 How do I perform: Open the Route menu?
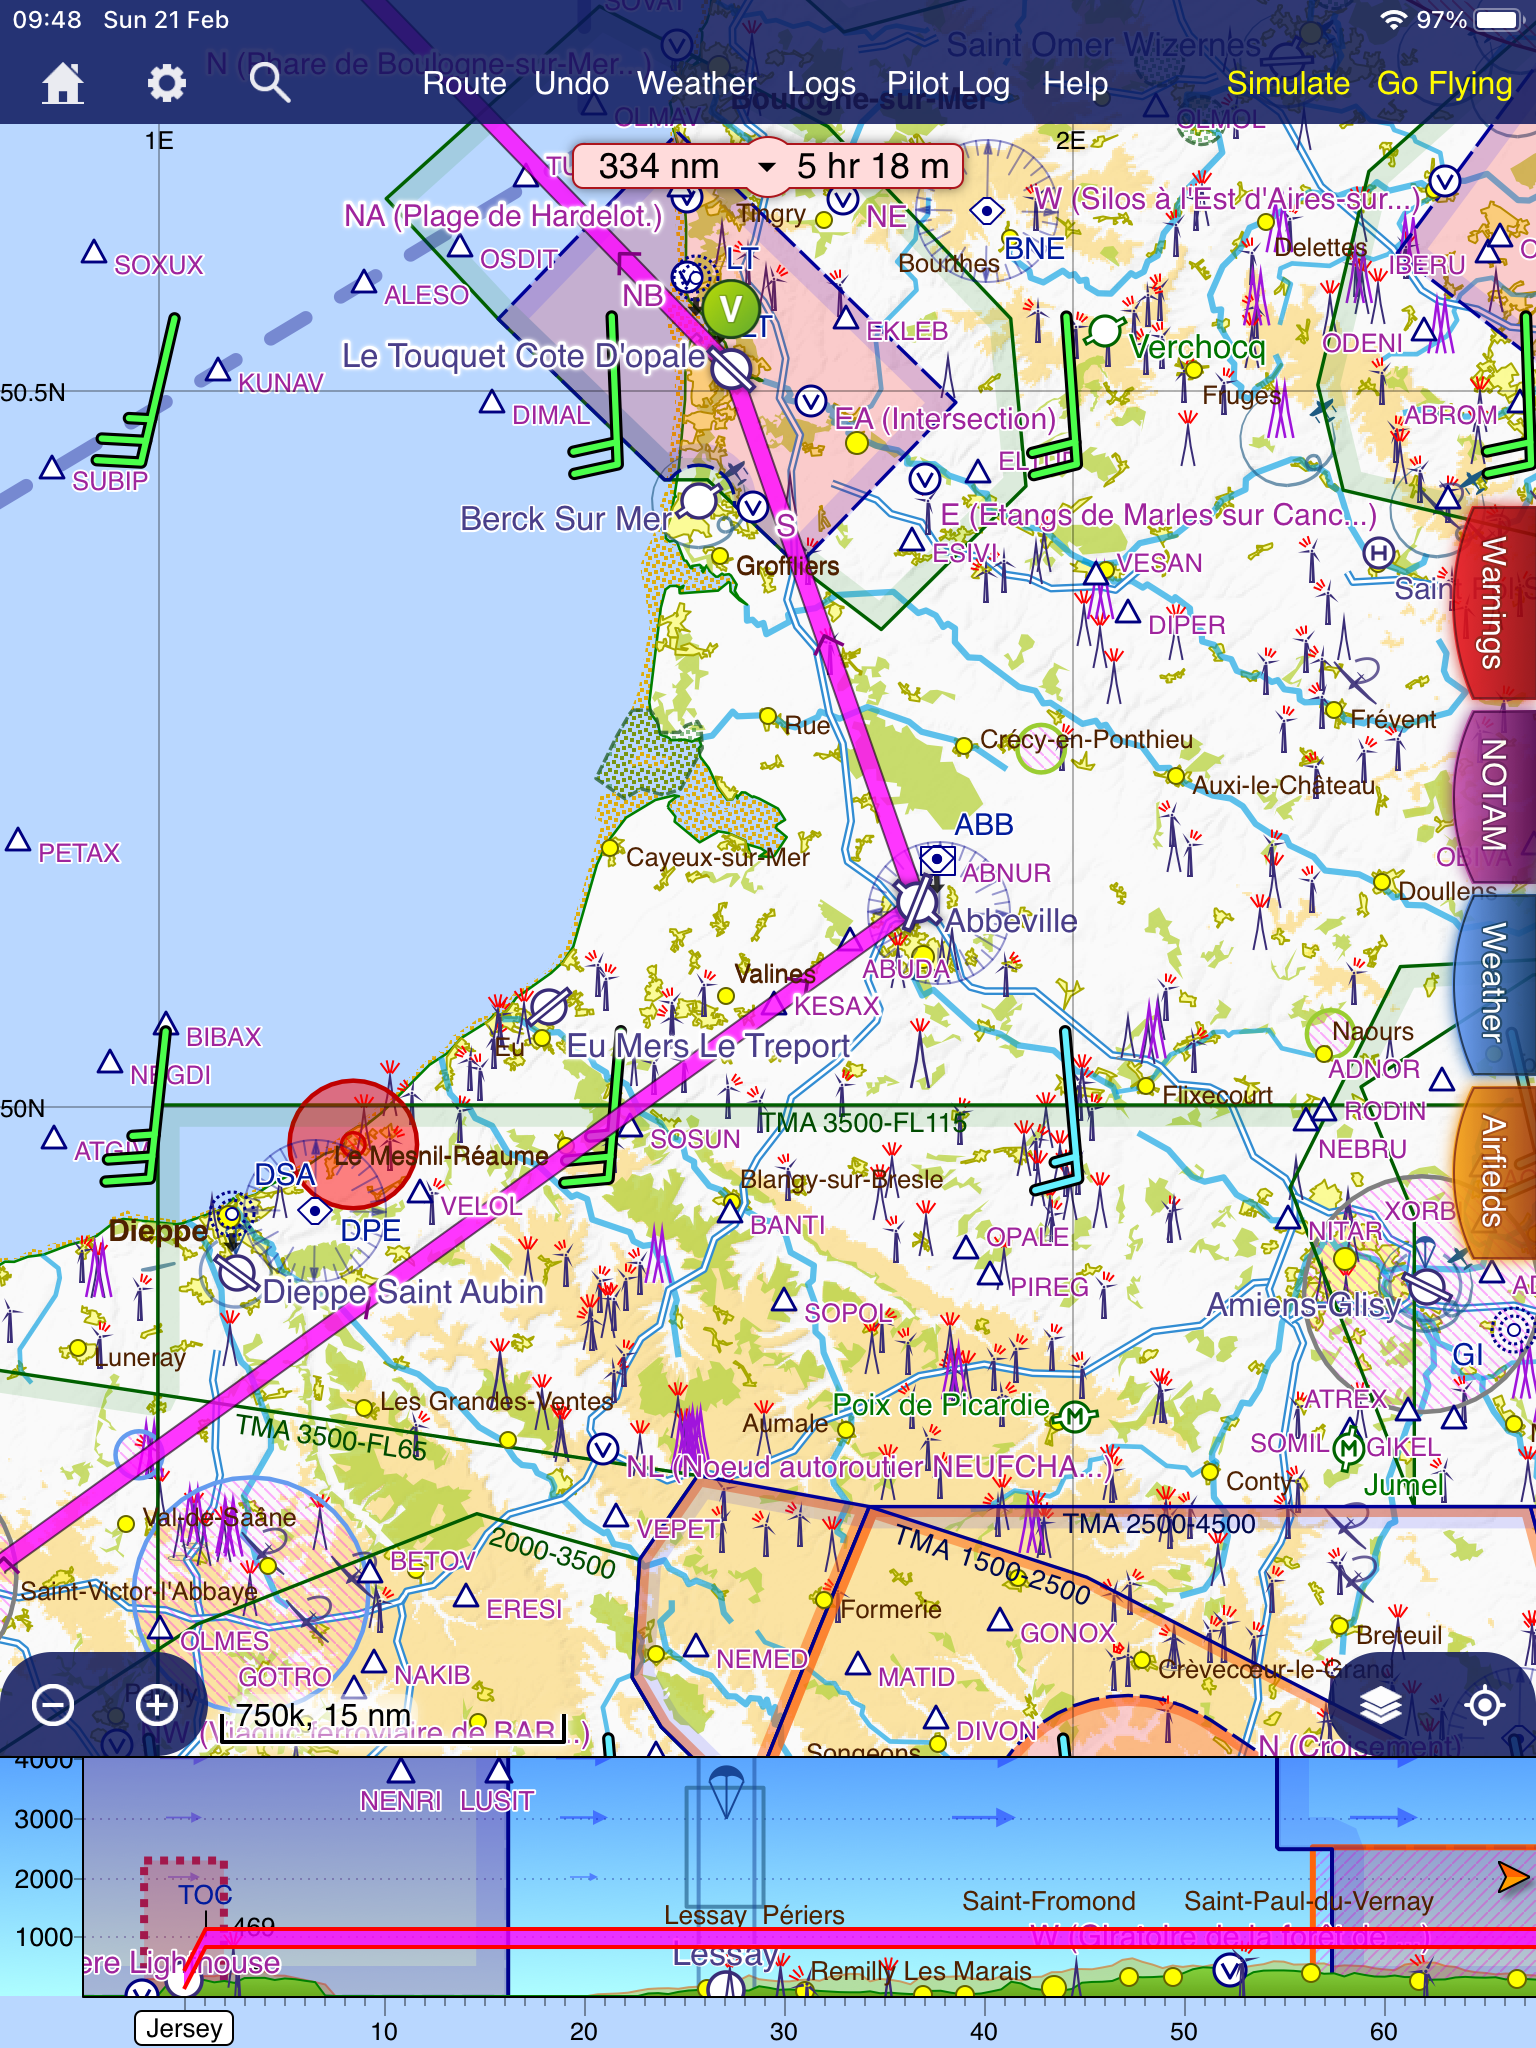pos(464,84)
